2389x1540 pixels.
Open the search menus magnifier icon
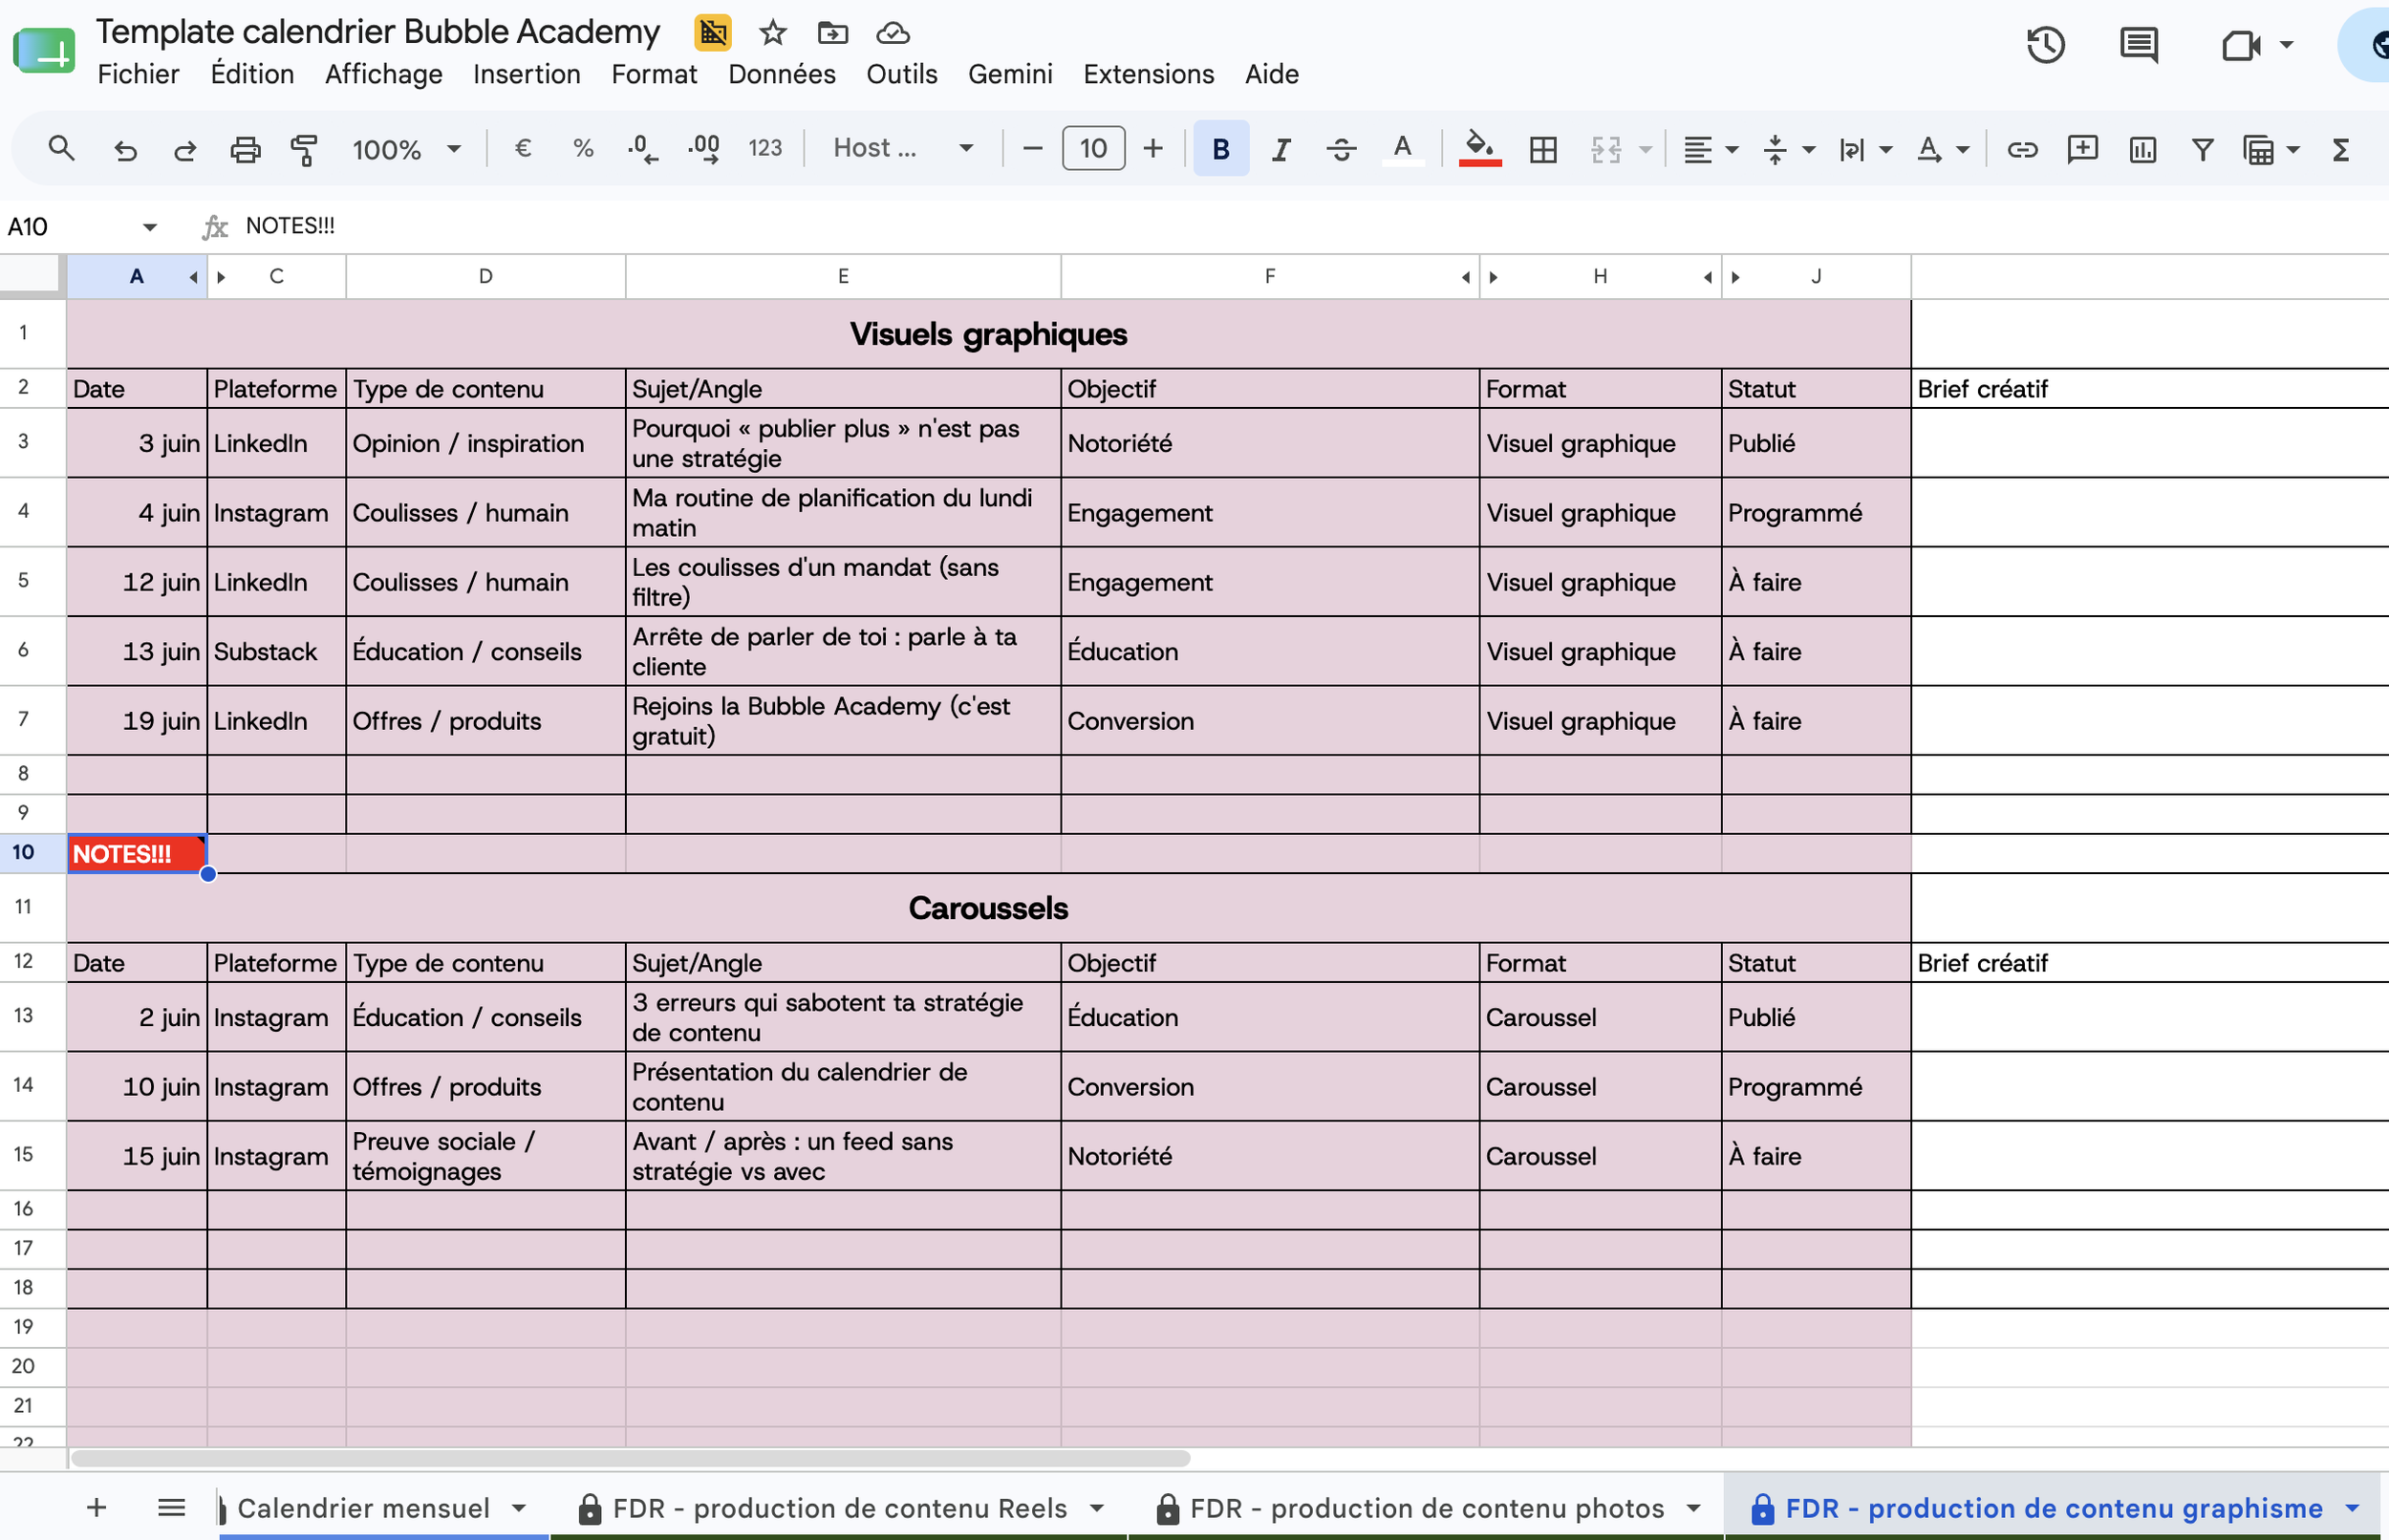62,149
